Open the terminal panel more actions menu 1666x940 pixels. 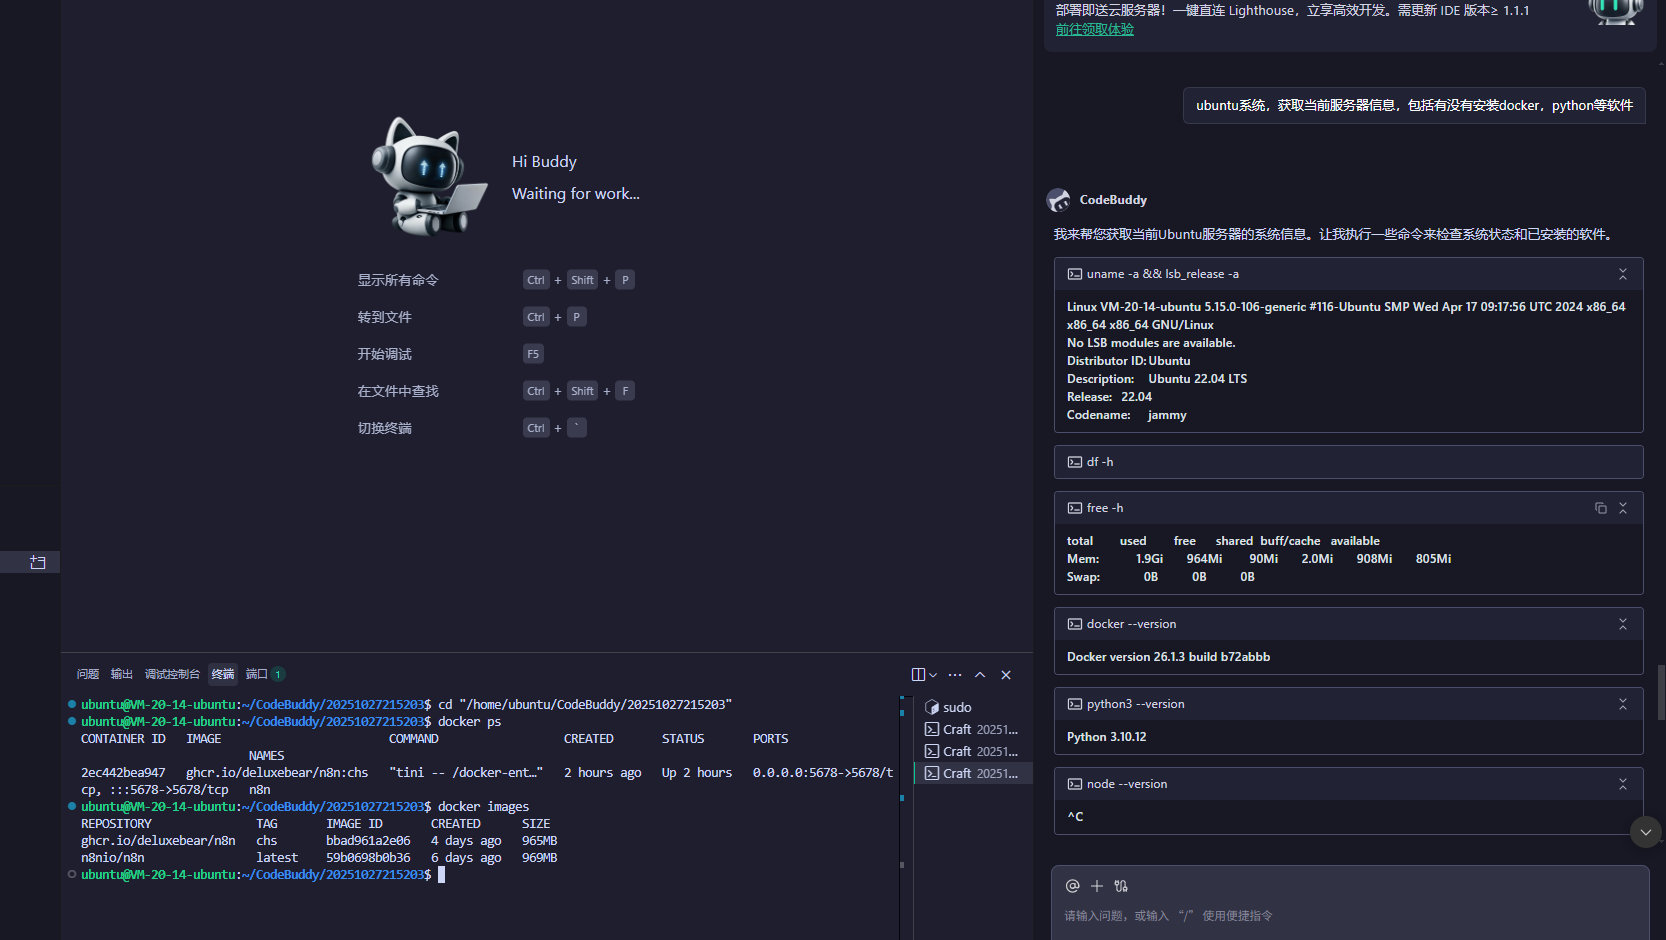pos(955,675)
